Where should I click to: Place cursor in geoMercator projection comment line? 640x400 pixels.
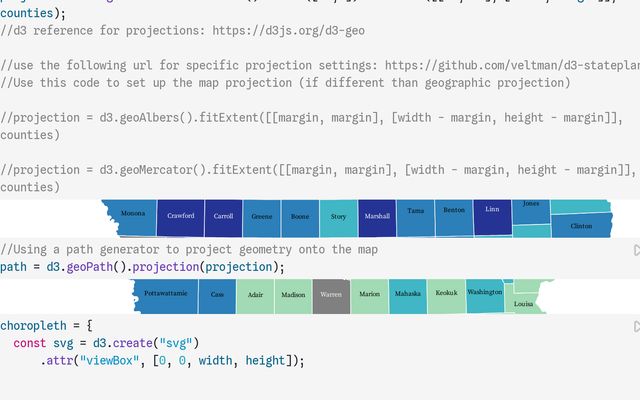[300, 170]
